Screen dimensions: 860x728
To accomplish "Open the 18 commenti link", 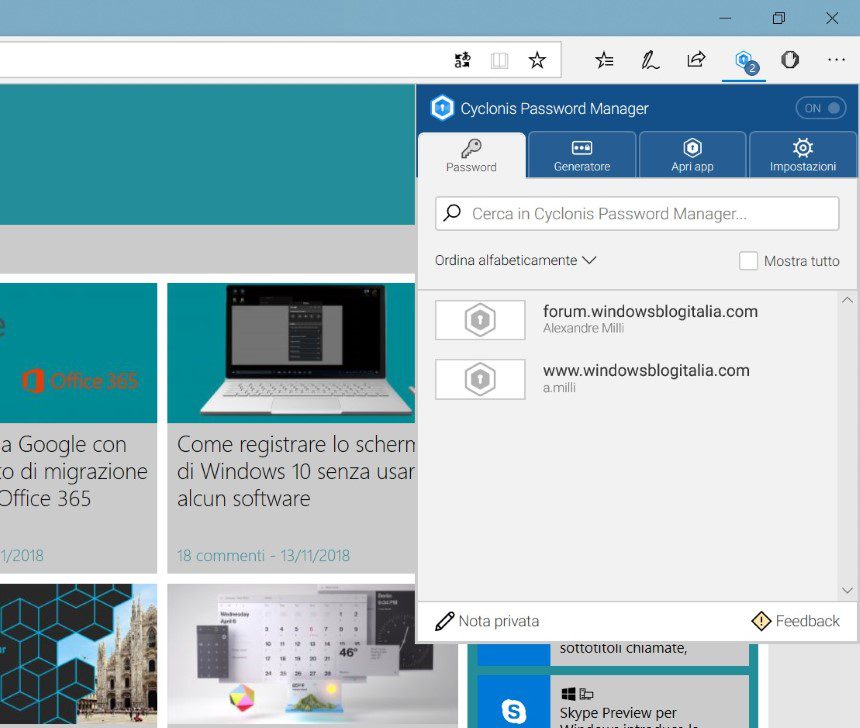I will [220, 556].
